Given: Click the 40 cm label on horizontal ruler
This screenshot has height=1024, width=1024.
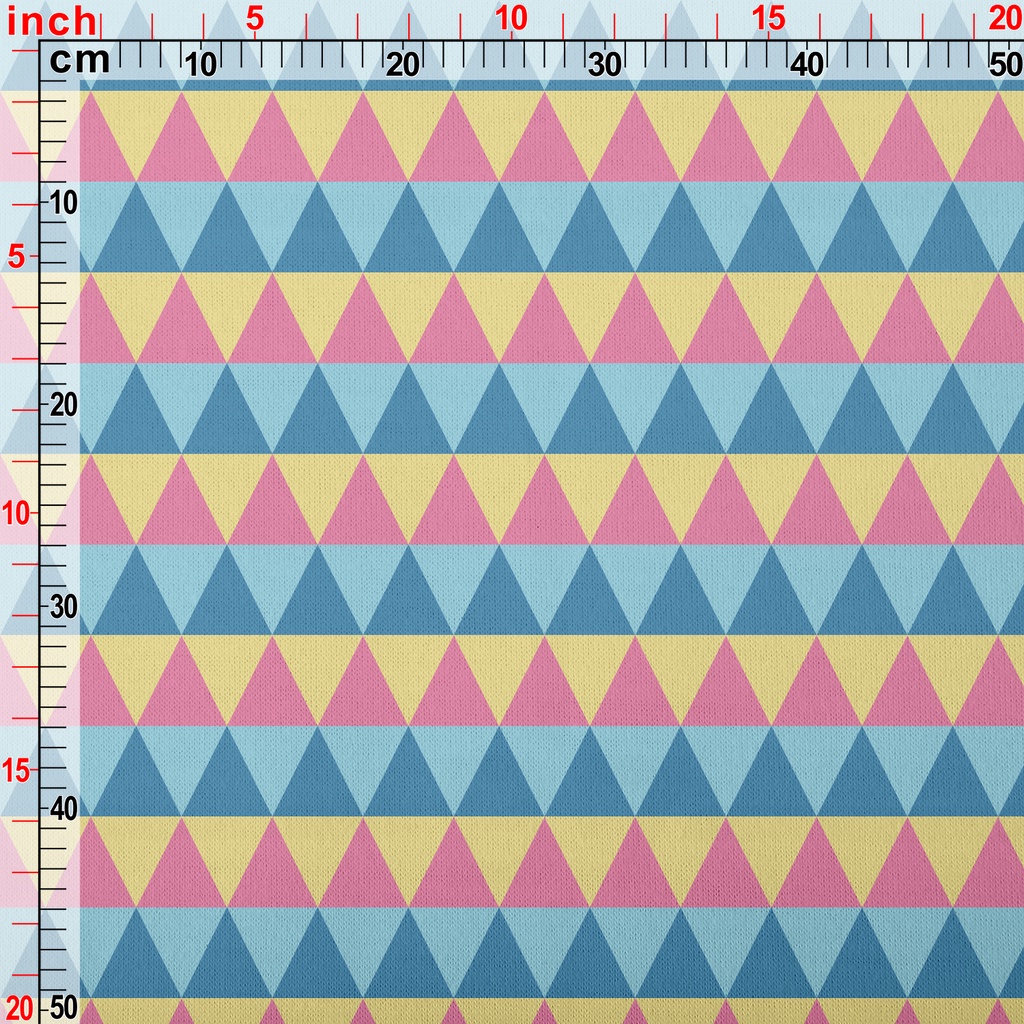Looking at the screenshot, I should (x=807, y=65).
